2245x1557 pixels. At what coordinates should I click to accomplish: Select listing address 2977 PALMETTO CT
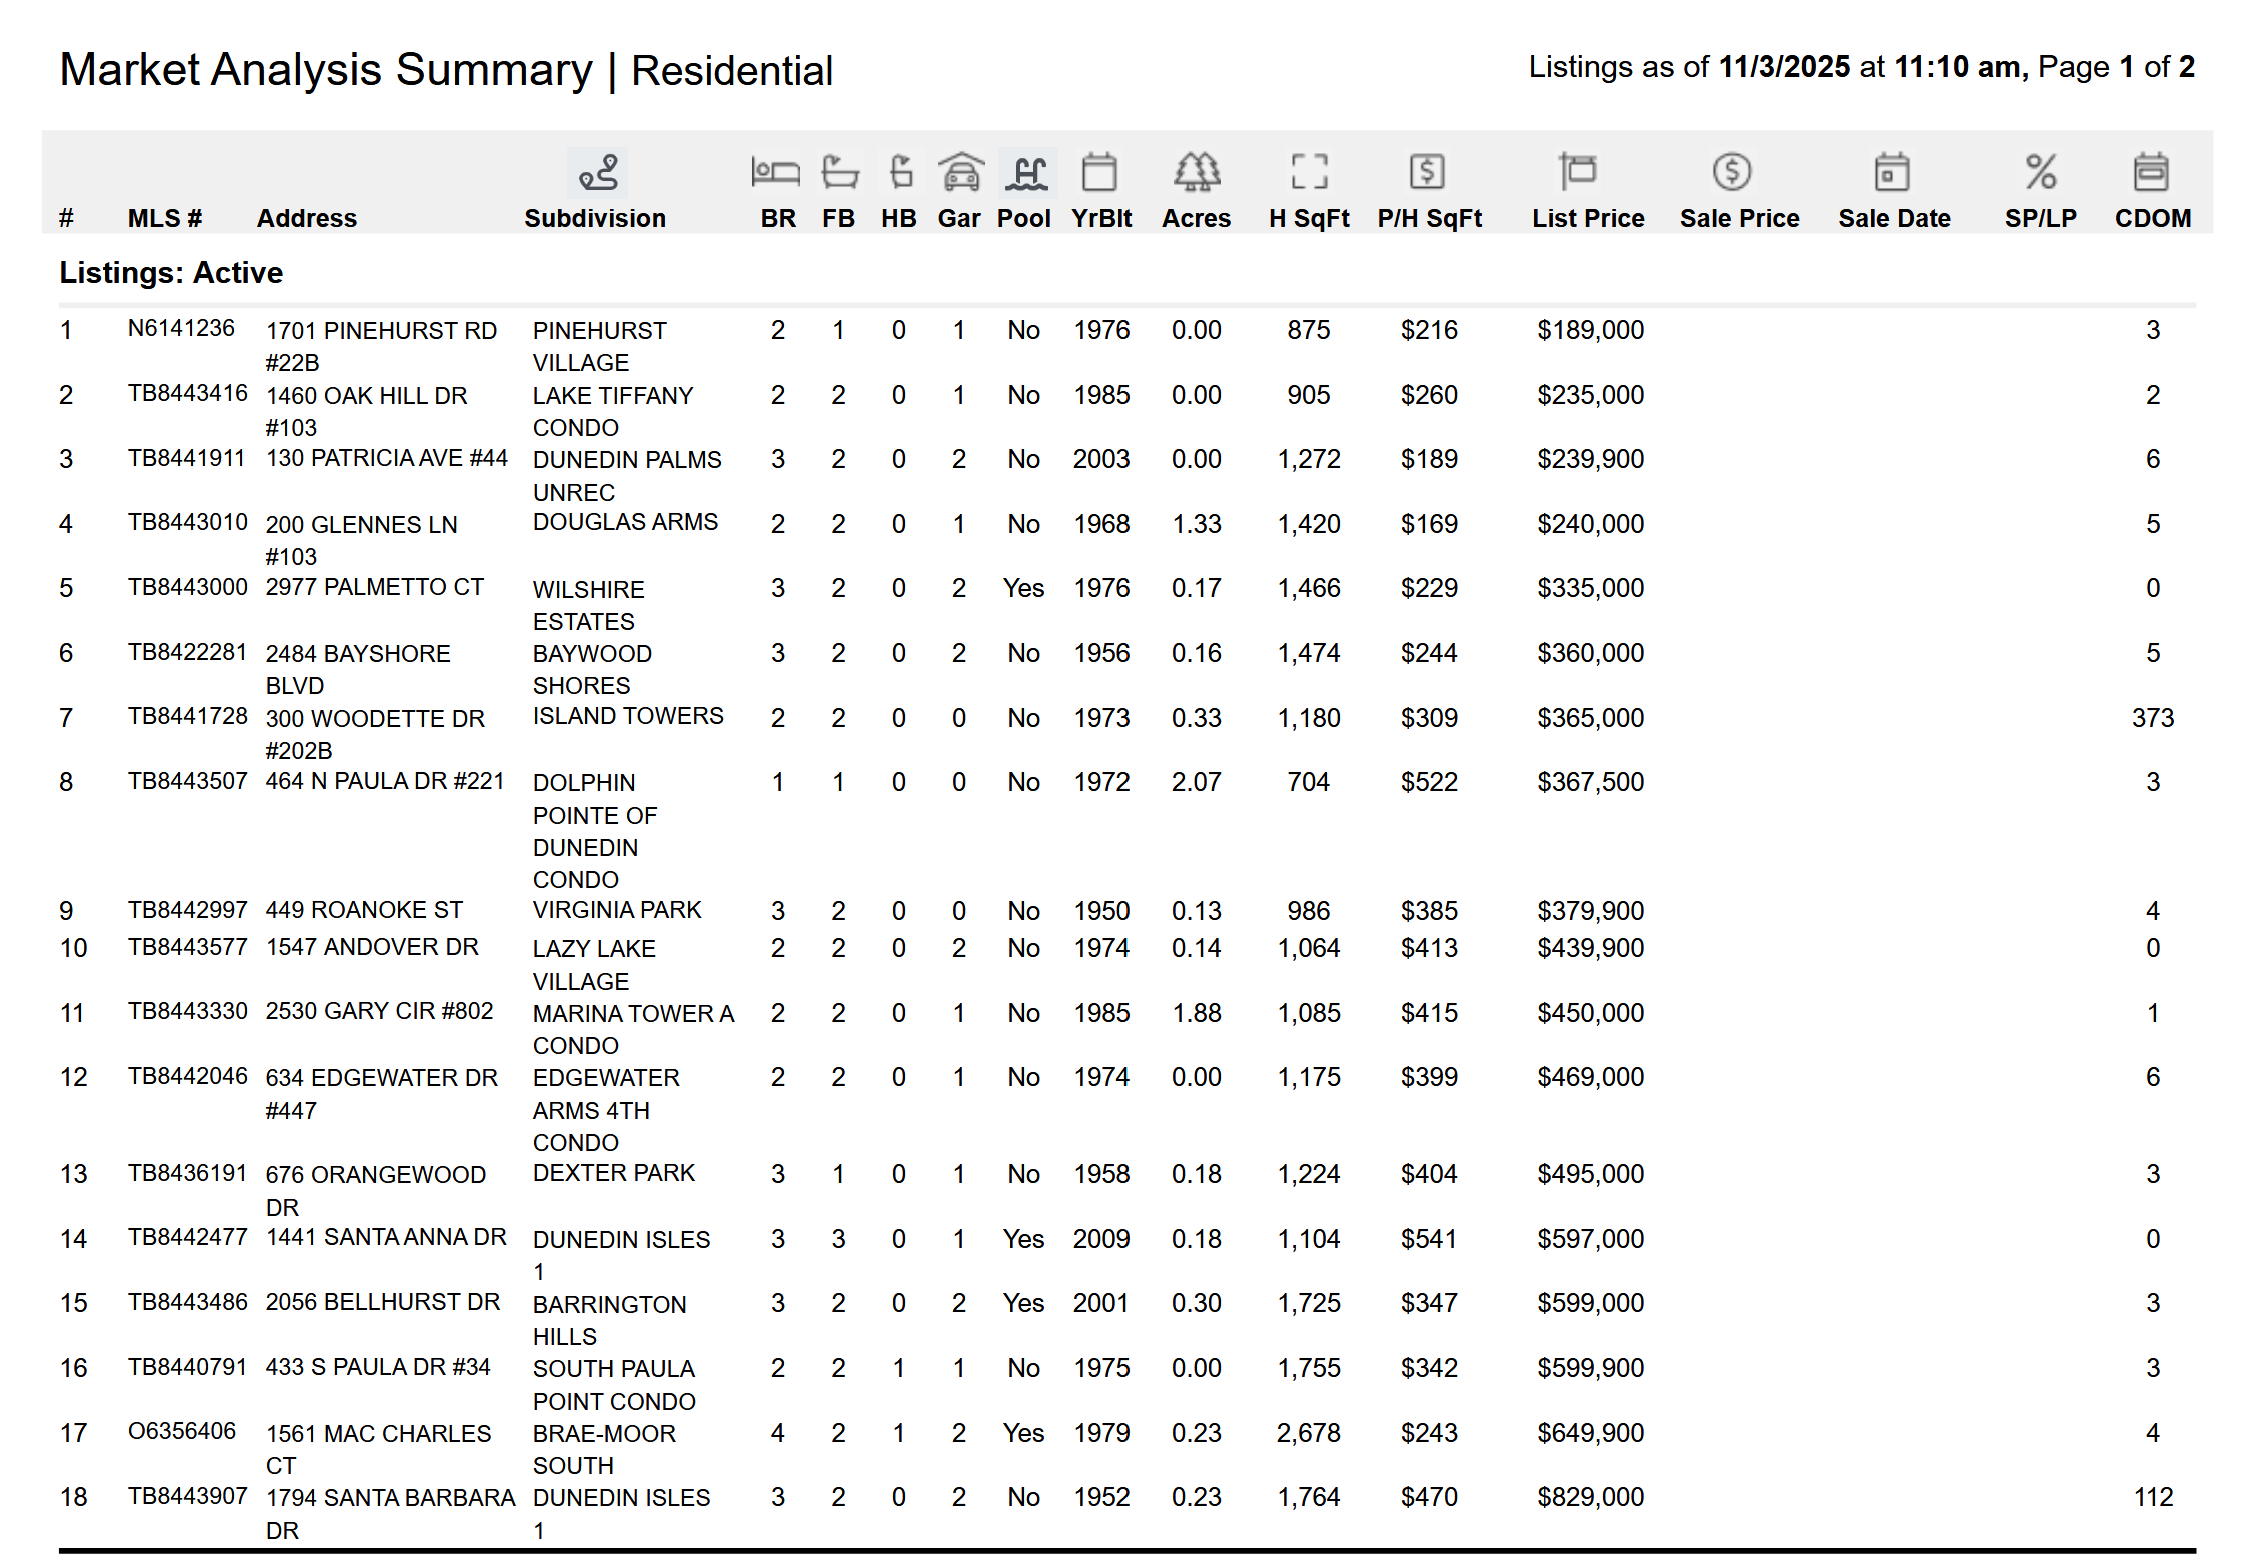pyautogui.click(x=374, y=587)
